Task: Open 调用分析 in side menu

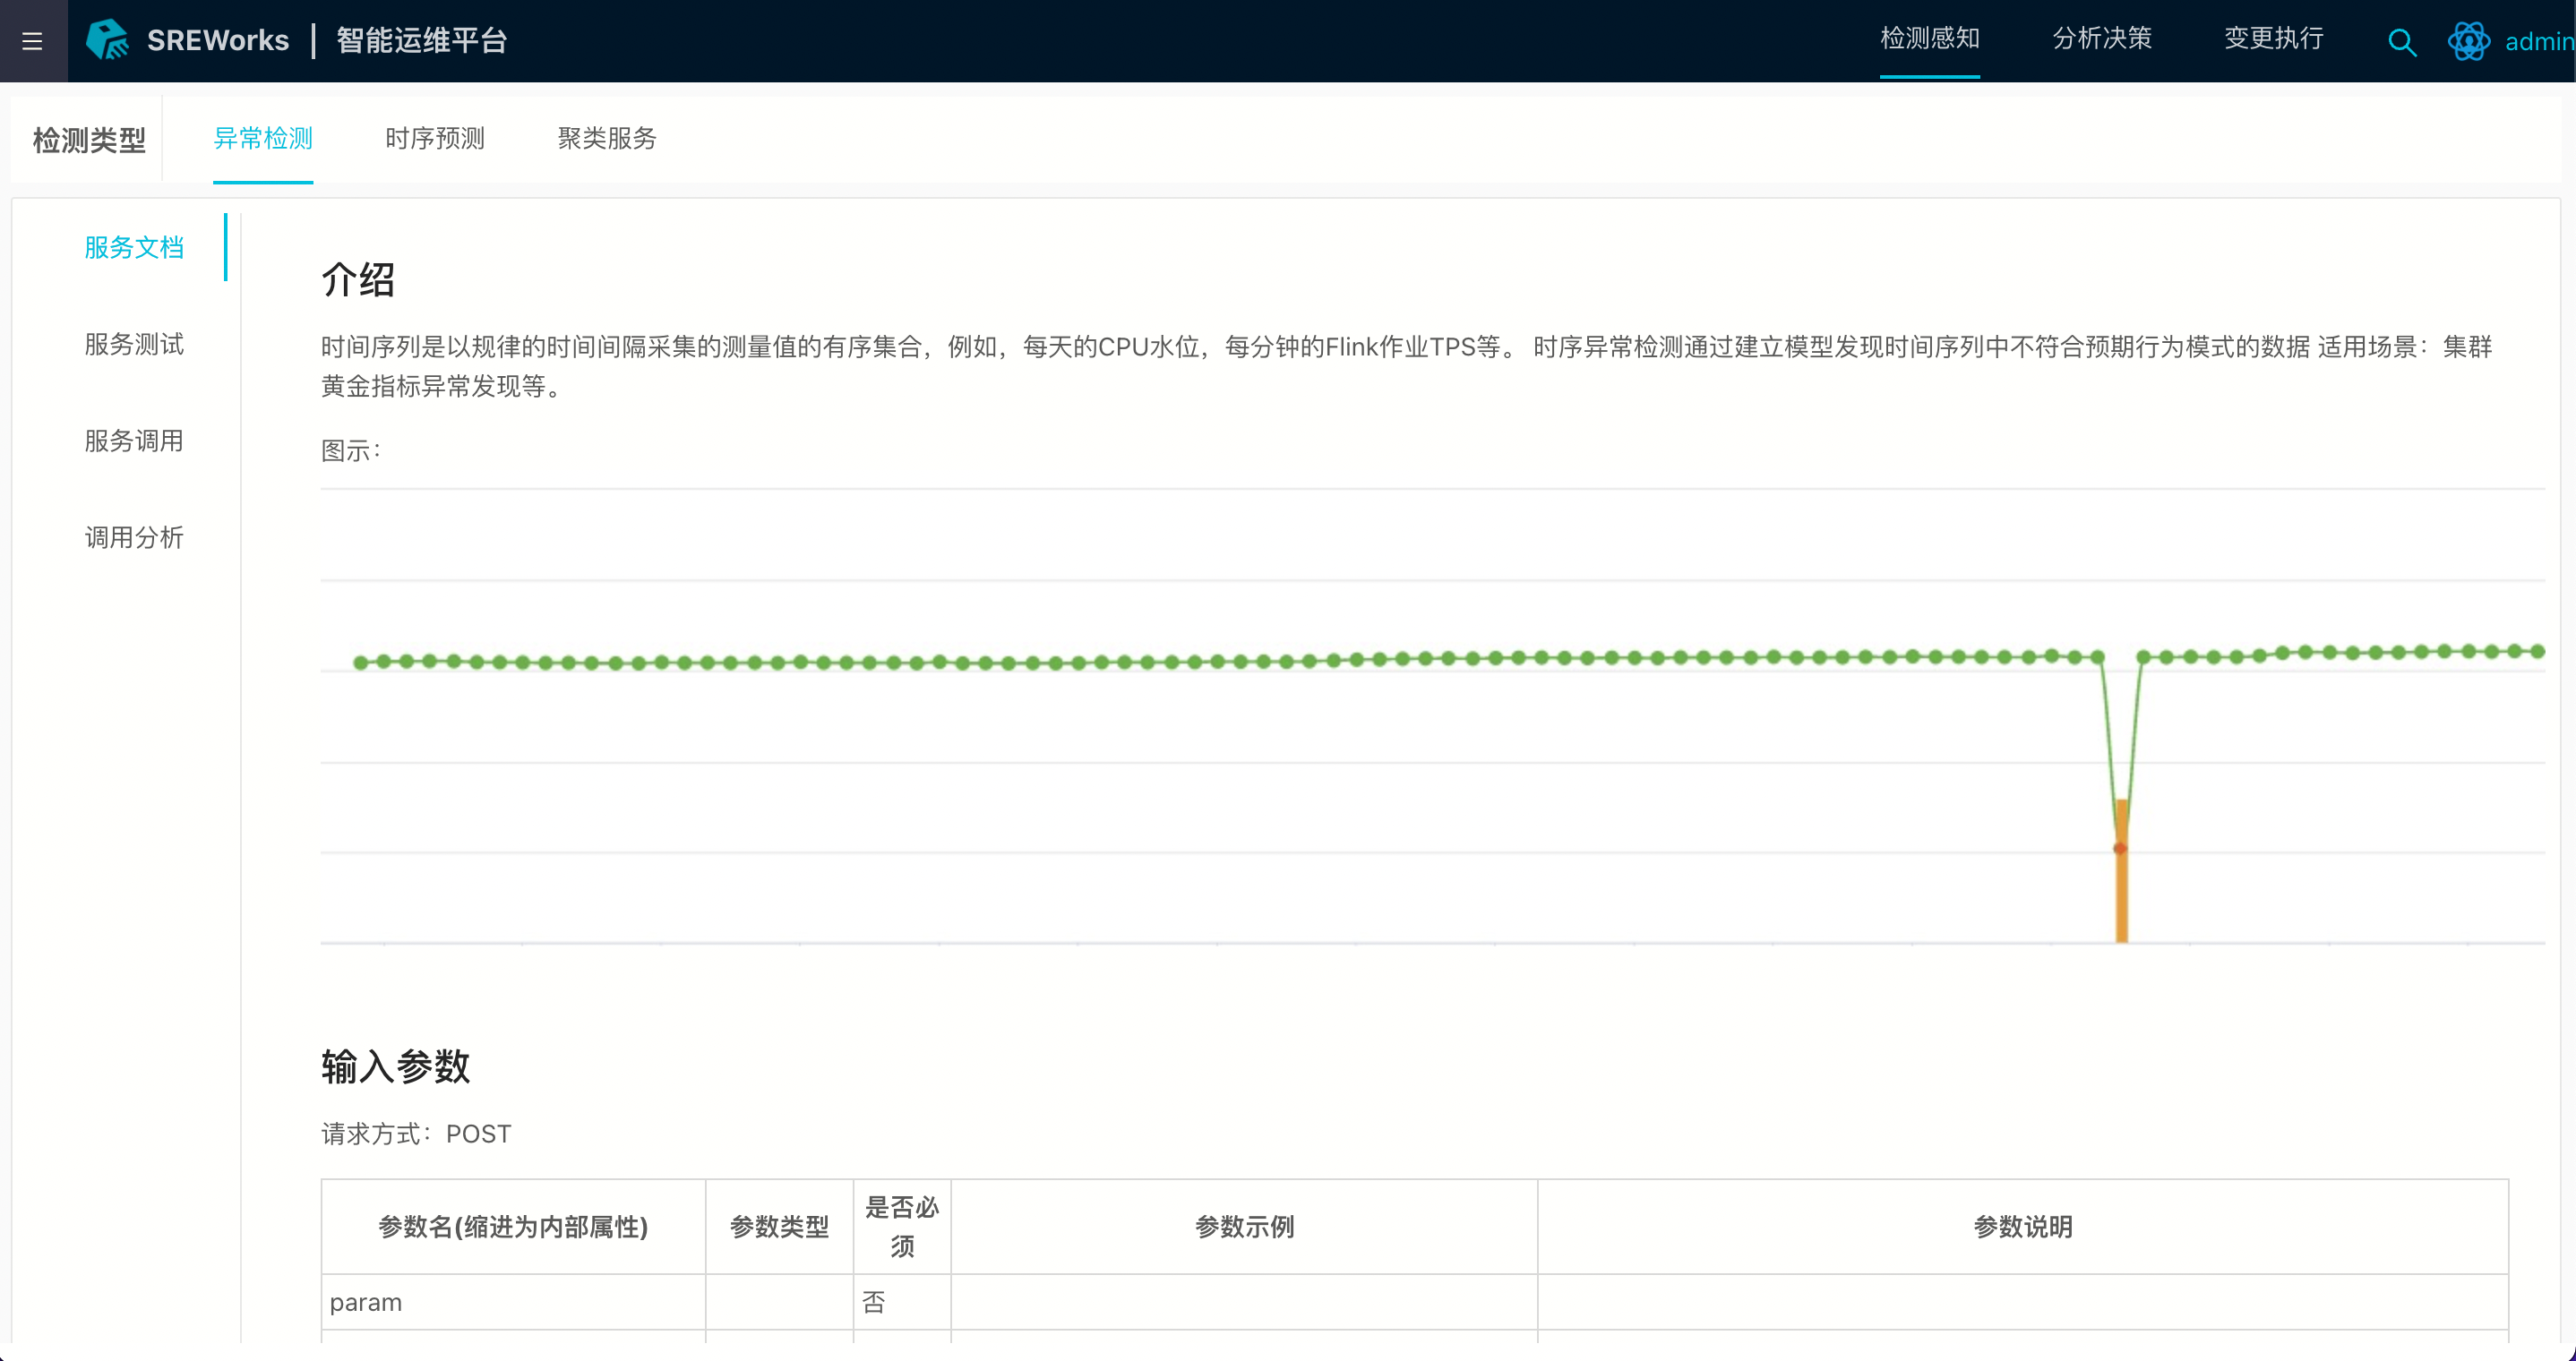Action: click(x=134, y=538)
